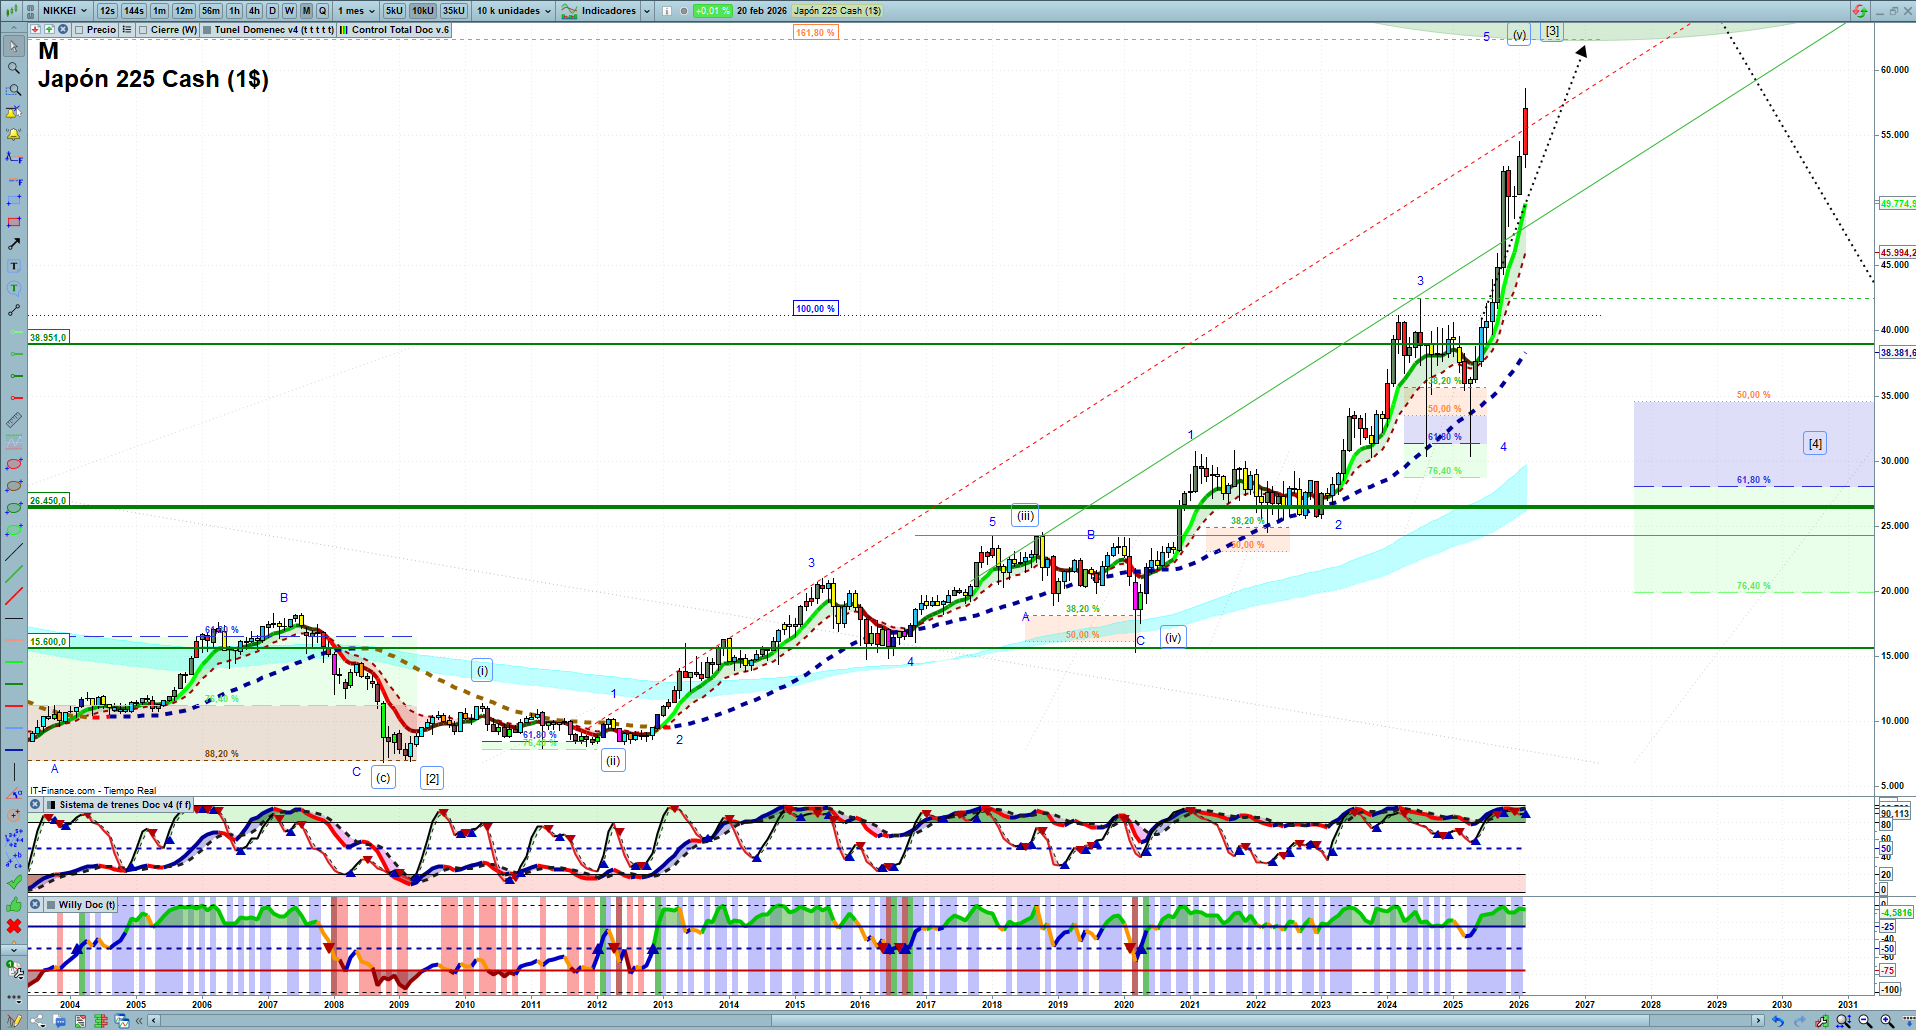
Task: Open Willy Doc (t) indicator settings
Action: [x=81, y=905]
